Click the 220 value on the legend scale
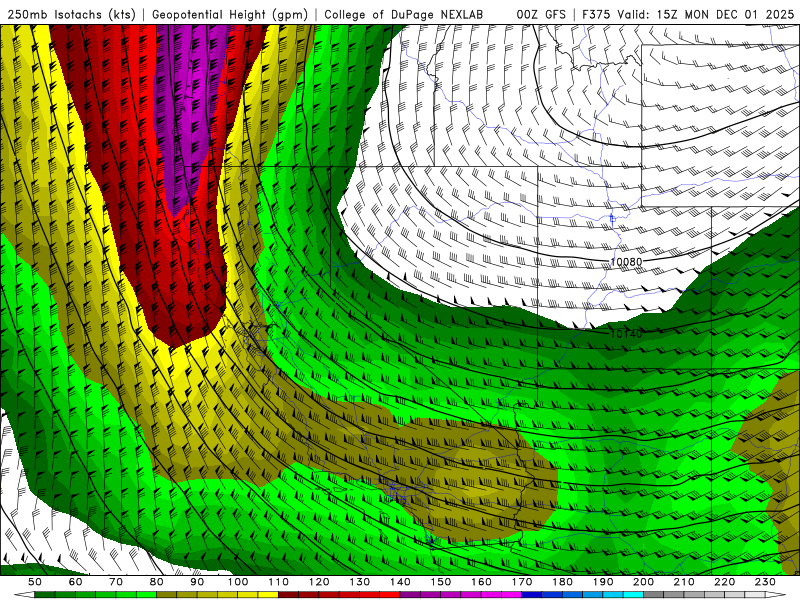Image resolution: width=800 pixels, height=600 pixels. coord(724,582)
